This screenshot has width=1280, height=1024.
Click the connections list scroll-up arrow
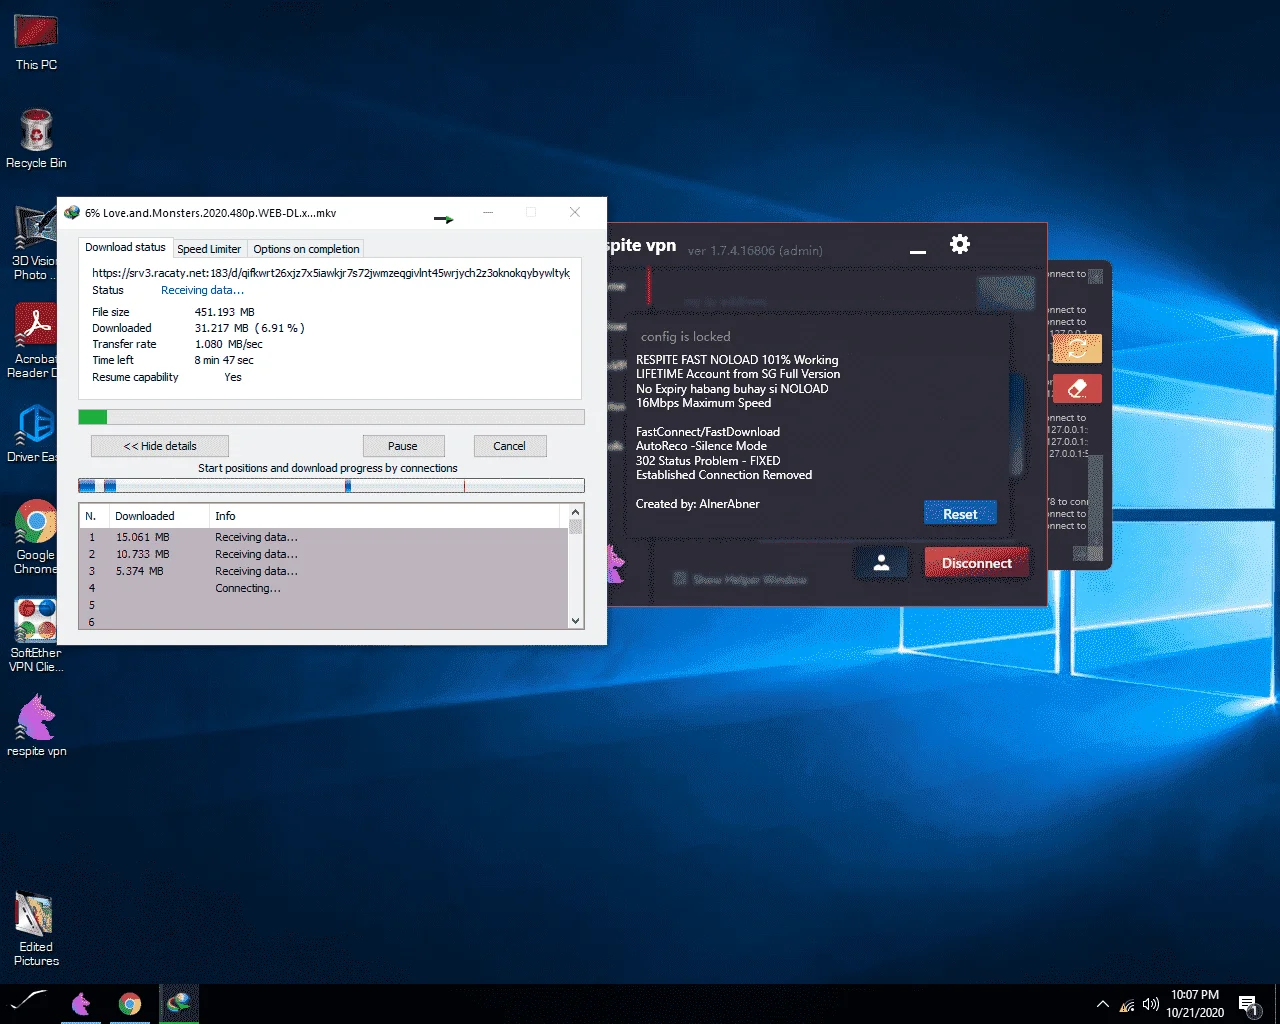click(575, 512)
